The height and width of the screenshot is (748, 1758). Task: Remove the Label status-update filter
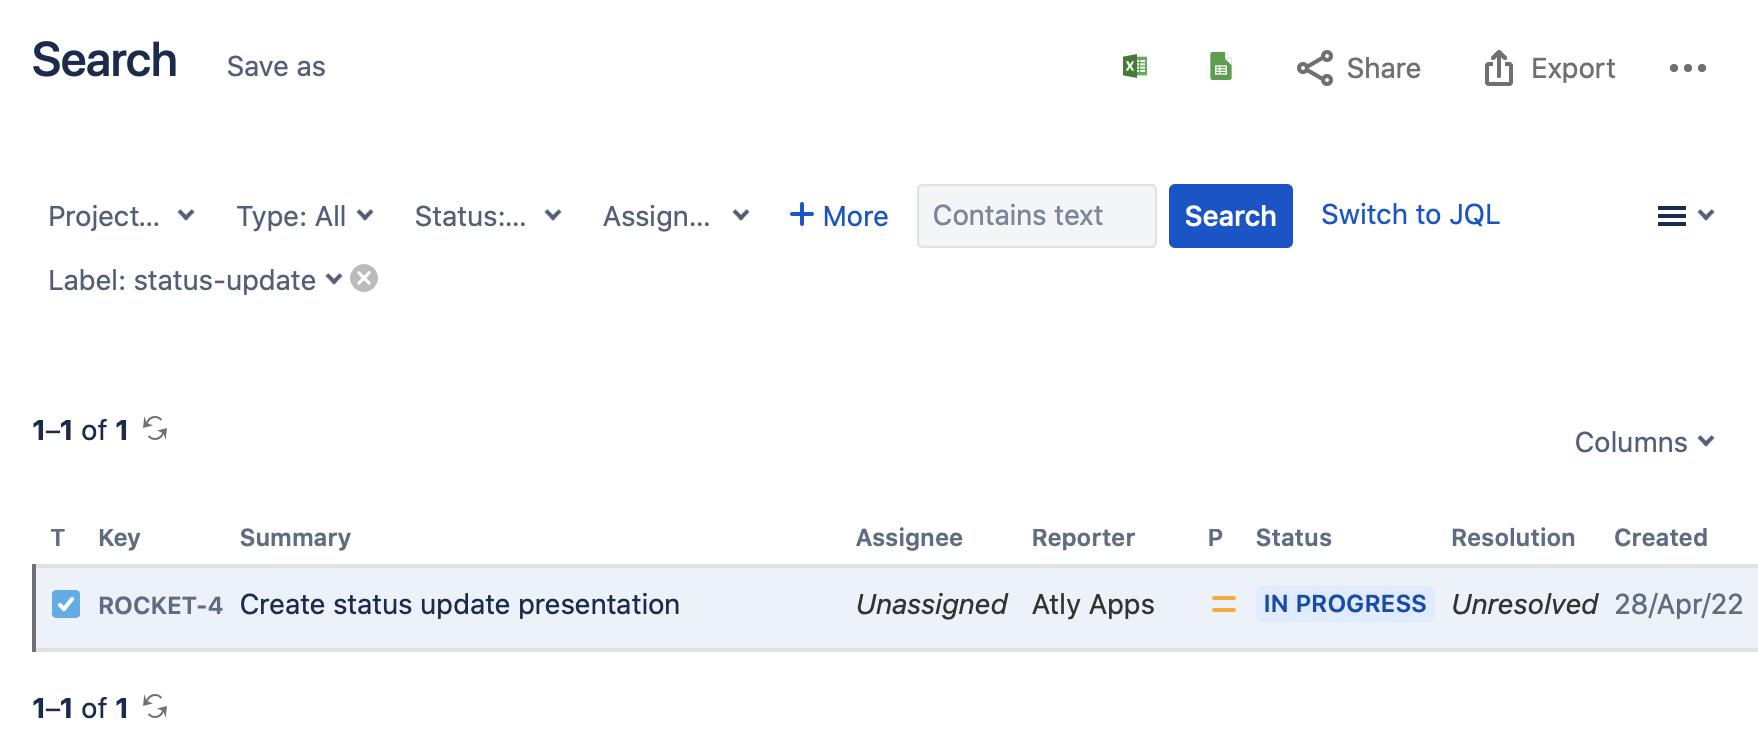pos(364,278)
